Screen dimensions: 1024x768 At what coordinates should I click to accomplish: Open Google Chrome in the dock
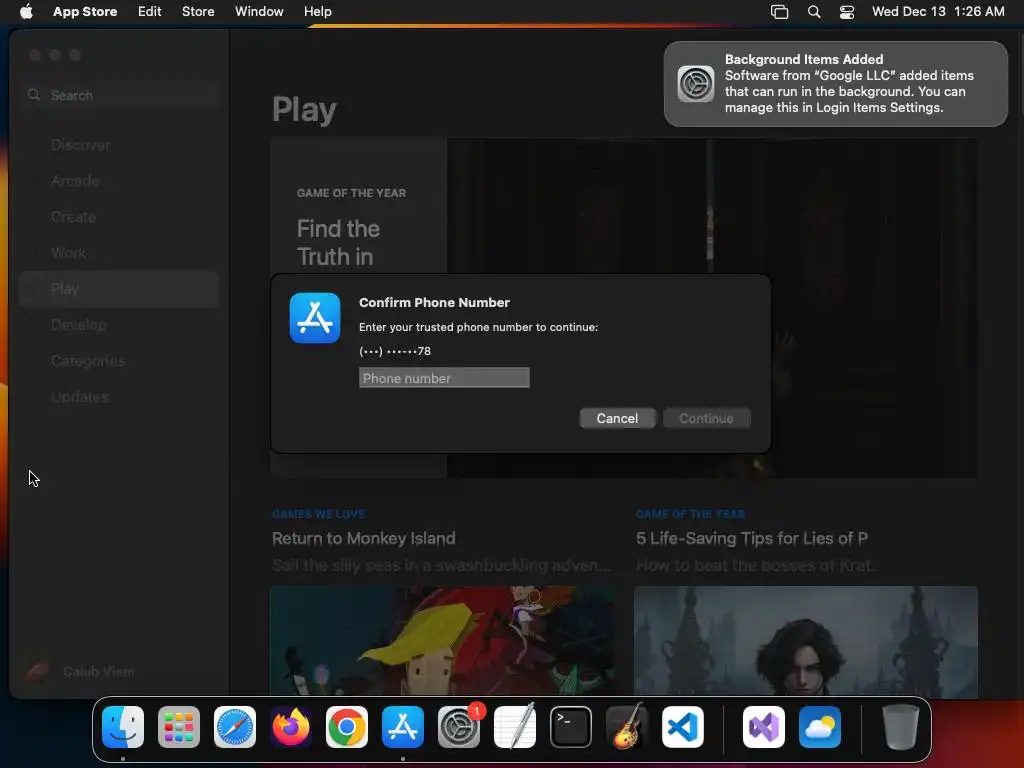[347, 727]
